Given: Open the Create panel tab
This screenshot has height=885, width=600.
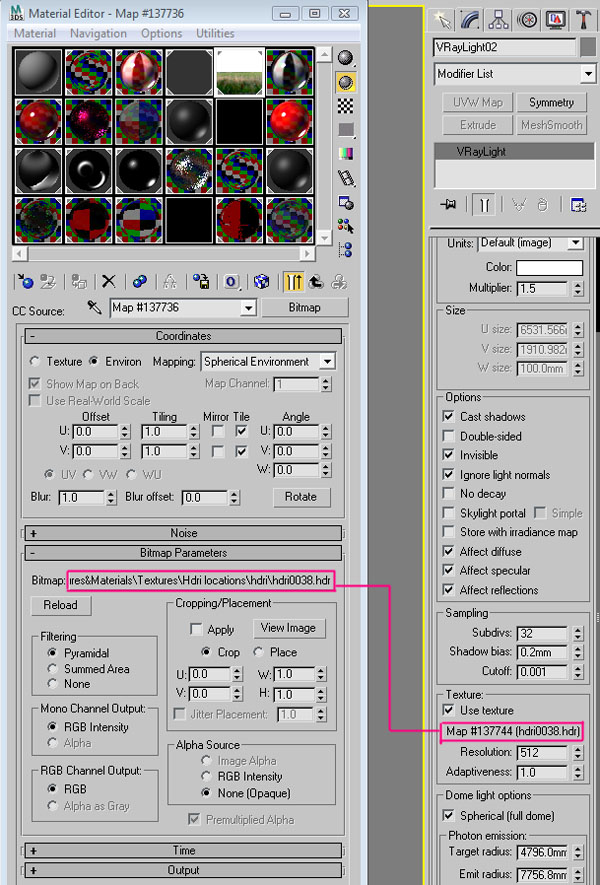Looking at the screenshot, I should click(442, 20).
